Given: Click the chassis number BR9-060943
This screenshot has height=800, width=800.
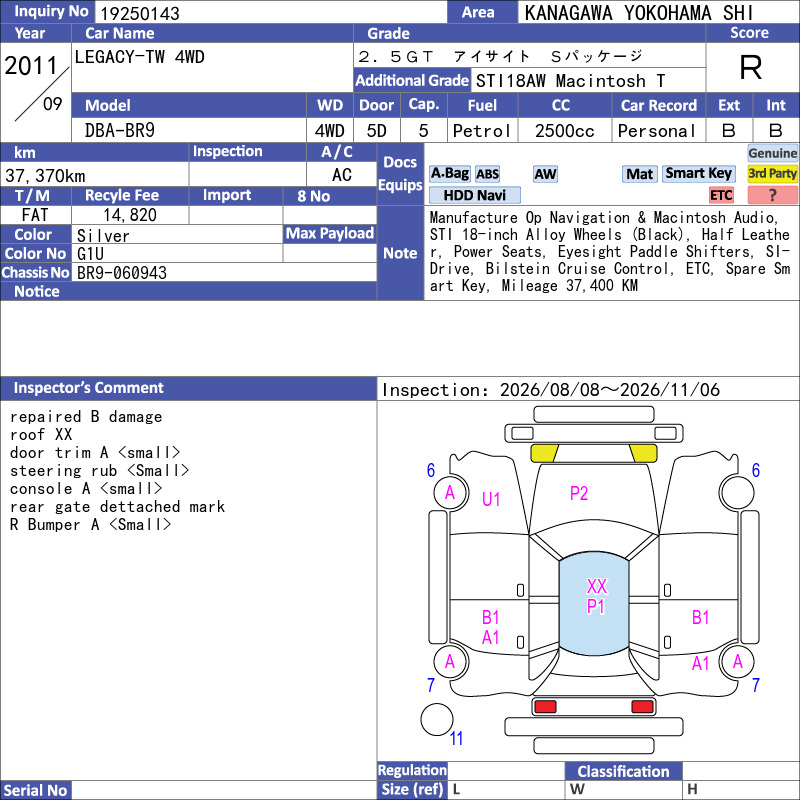Looking at the screenshot, I should point(121,273).
